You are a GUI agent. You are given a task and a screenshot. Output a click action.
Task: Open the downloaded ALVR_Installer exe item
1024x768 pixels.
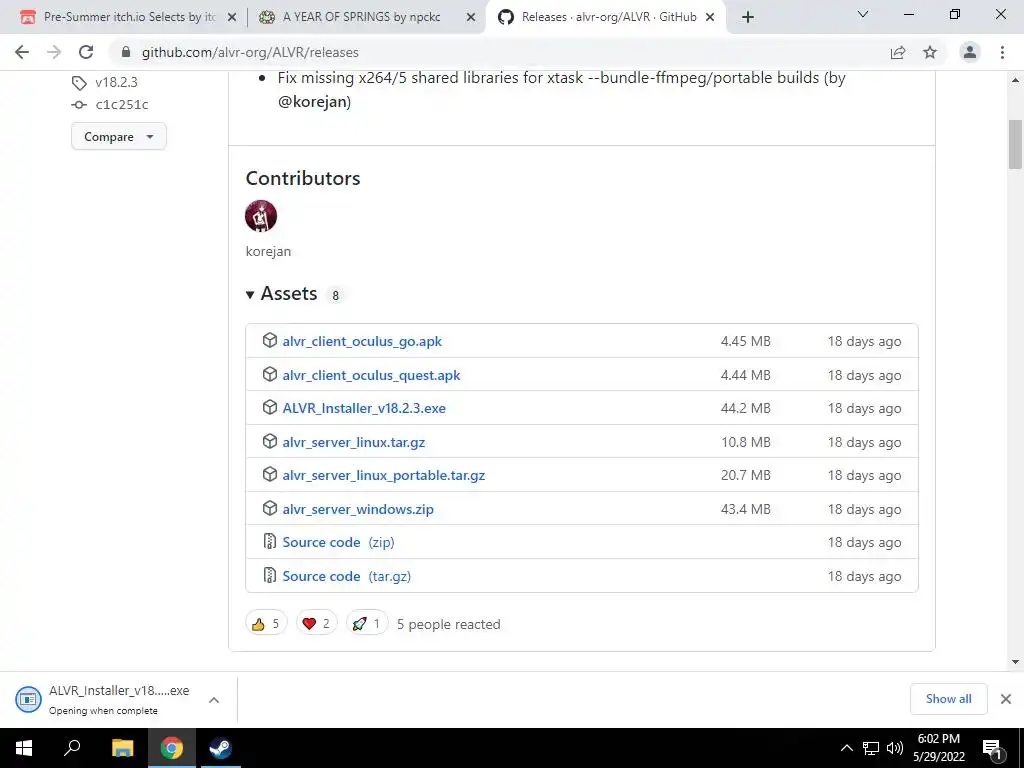[x=104, y=699]
